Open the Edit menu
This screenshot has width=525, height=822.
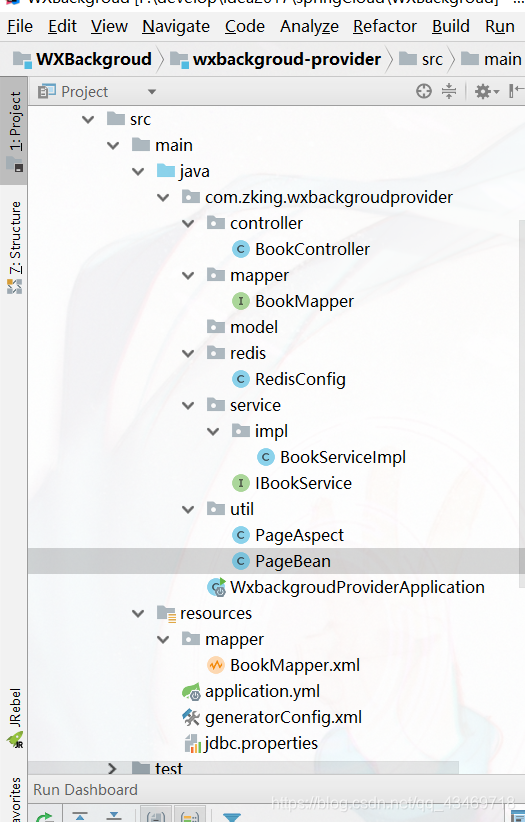click(x=62, y=26)
